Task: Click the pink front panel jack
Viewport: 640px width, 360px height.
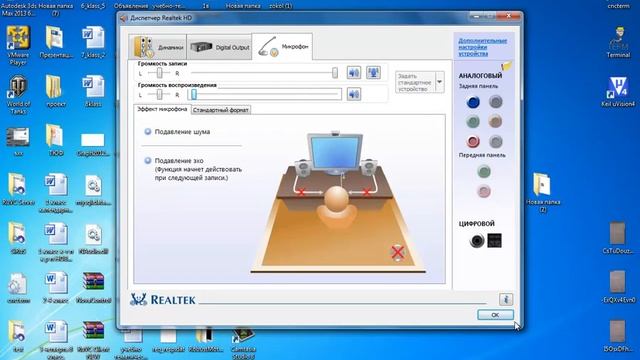Action: pyautogui.click(x=484, y=191)
